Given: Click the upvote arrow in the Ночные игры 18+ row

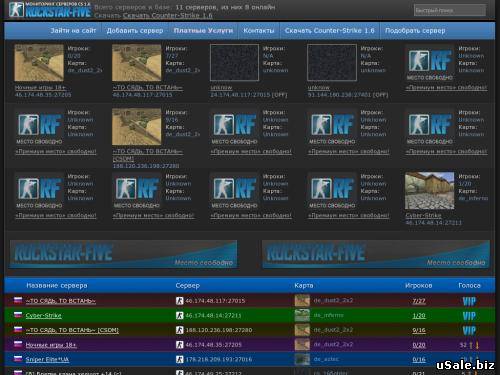Looking at the screenshot, I should (x=471, y=345).
